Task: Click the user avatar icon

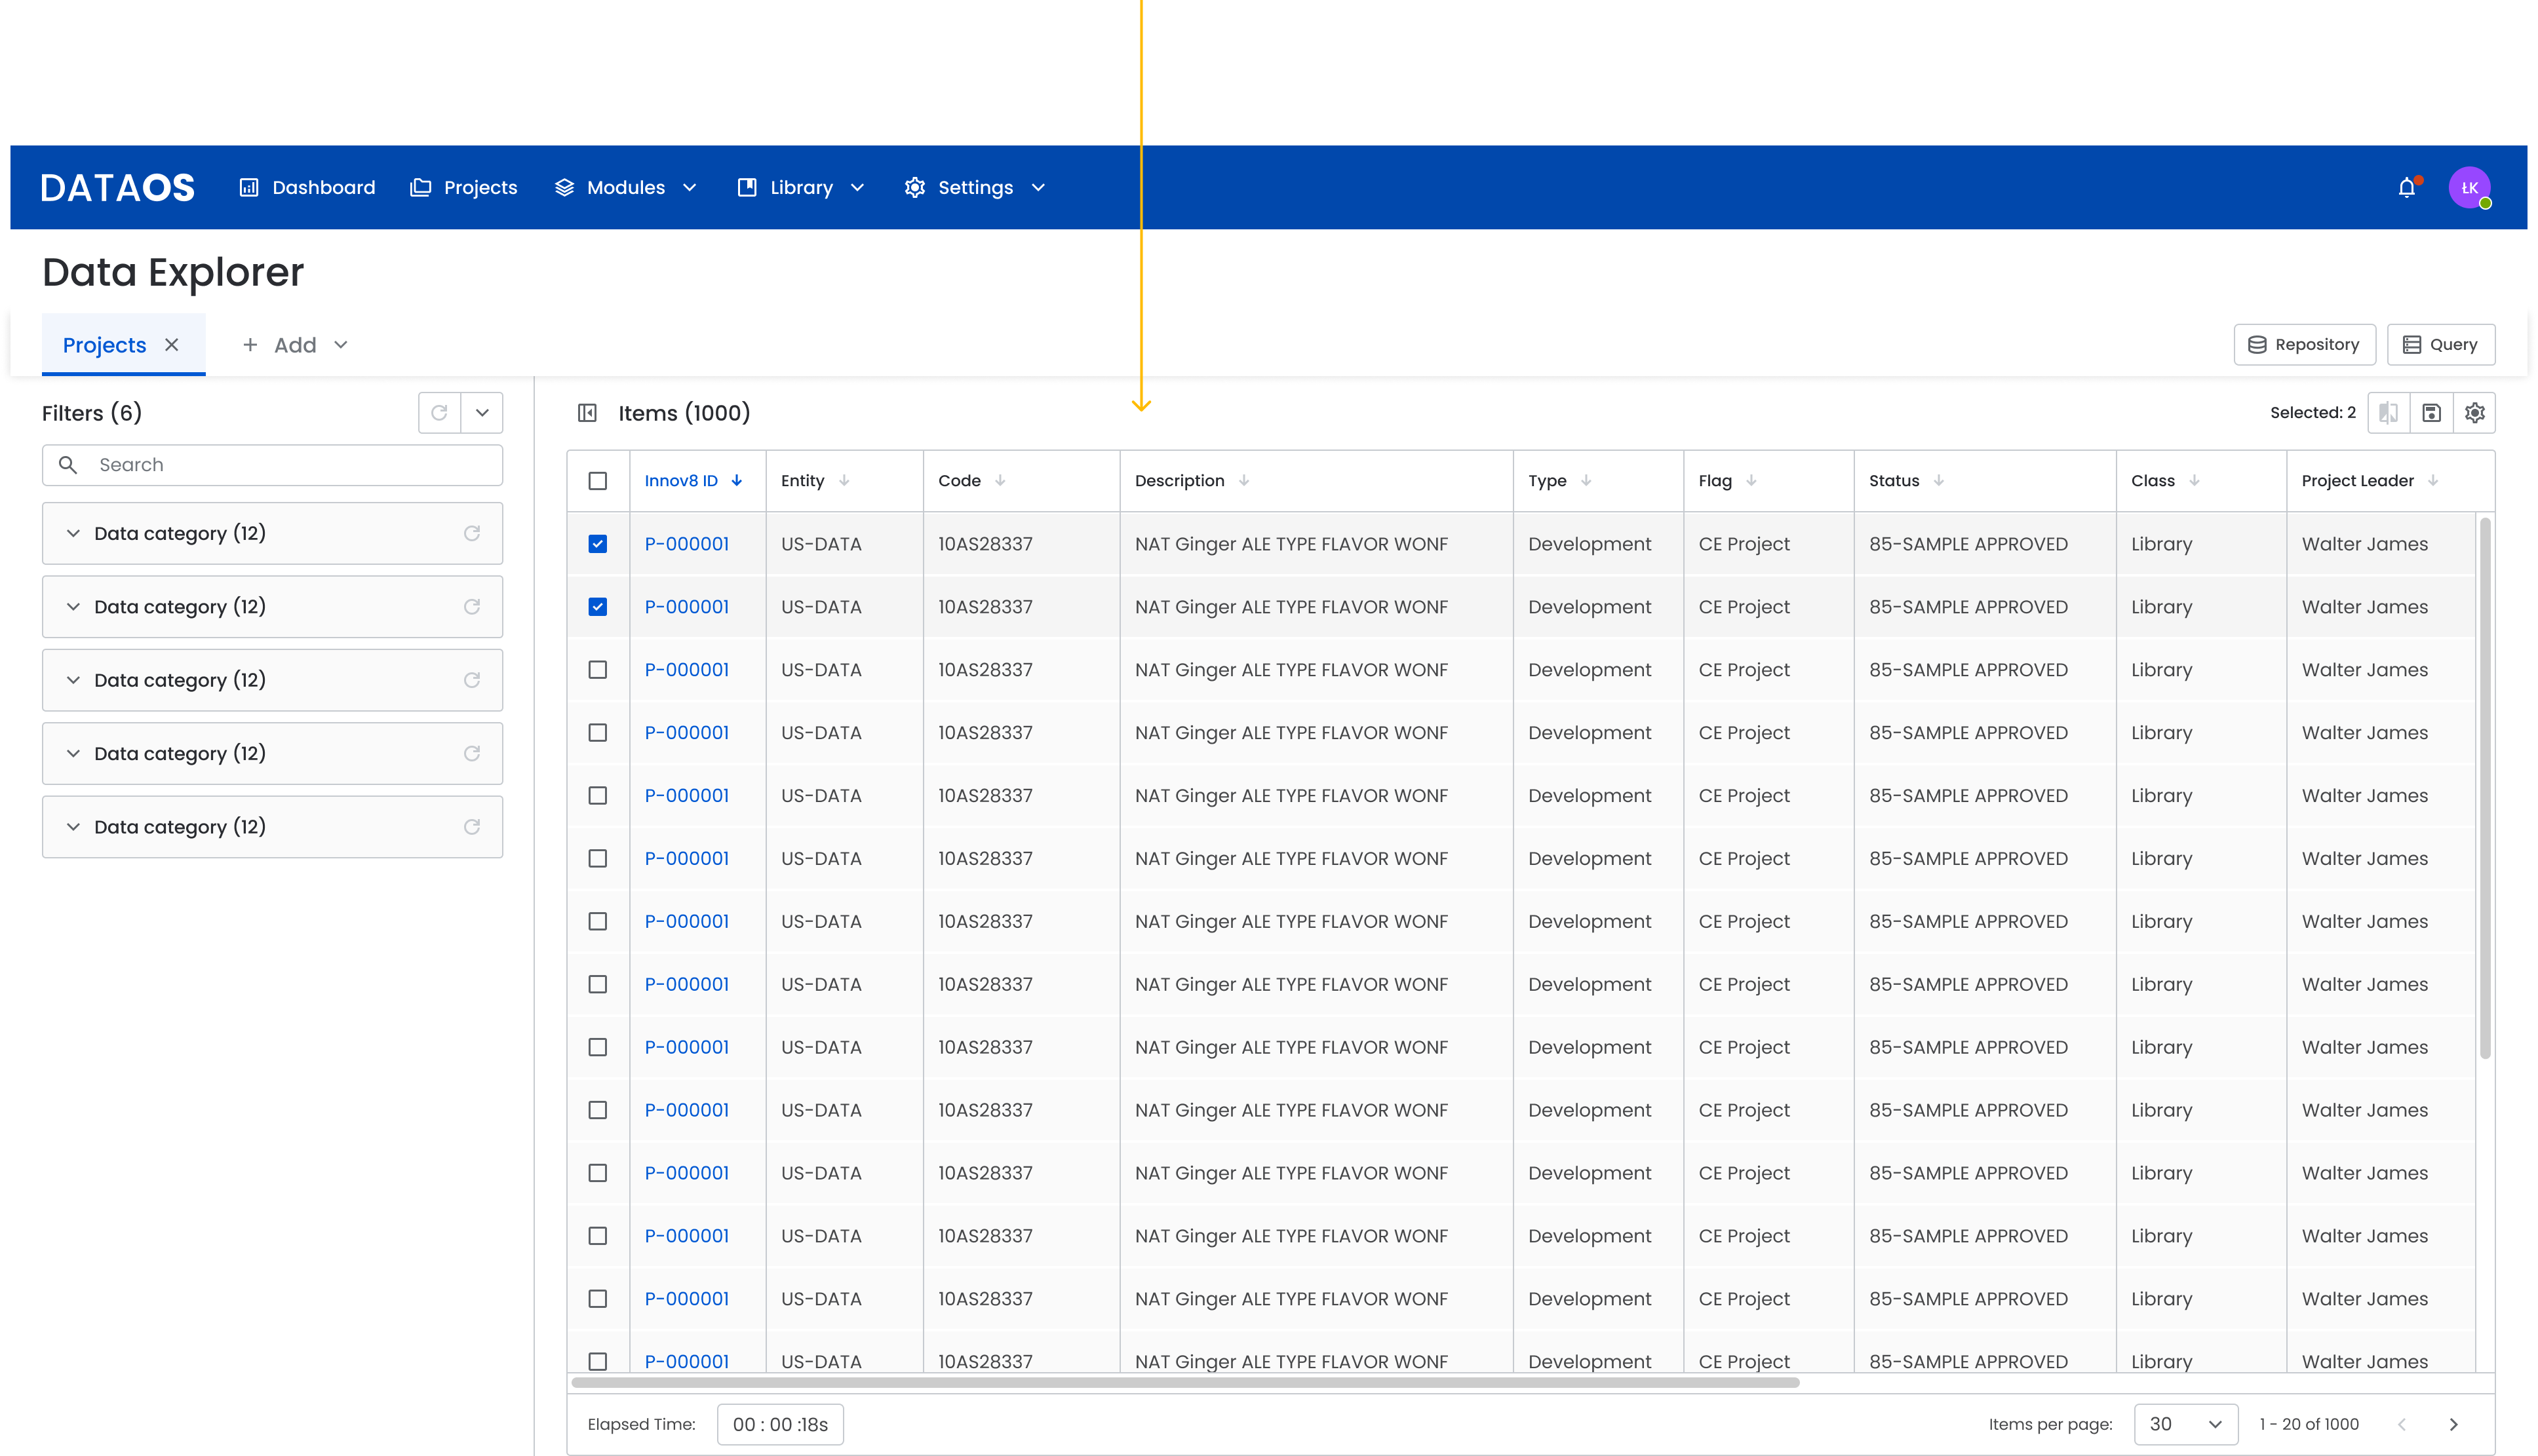Action: [2469, 188]
